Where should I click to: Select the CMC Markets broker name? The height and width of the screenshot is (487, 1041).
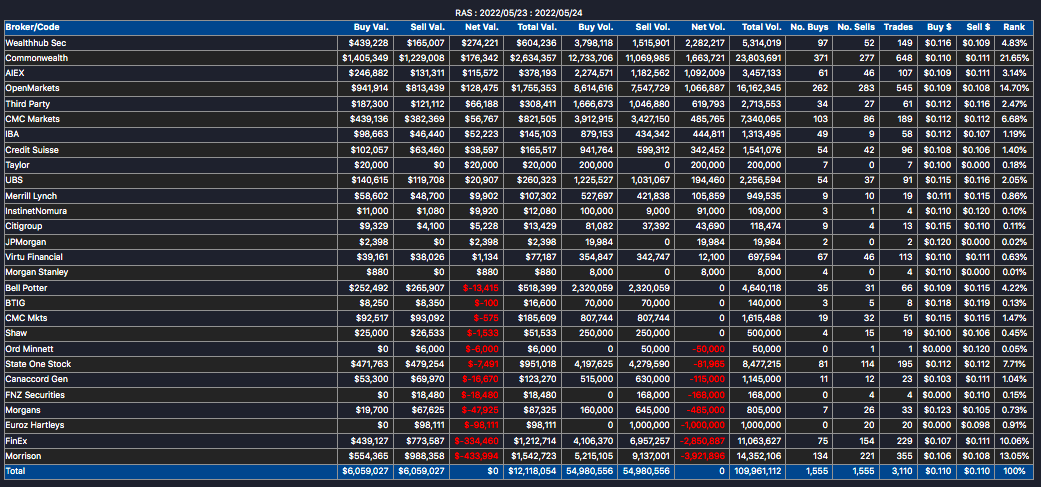point(32,119)
